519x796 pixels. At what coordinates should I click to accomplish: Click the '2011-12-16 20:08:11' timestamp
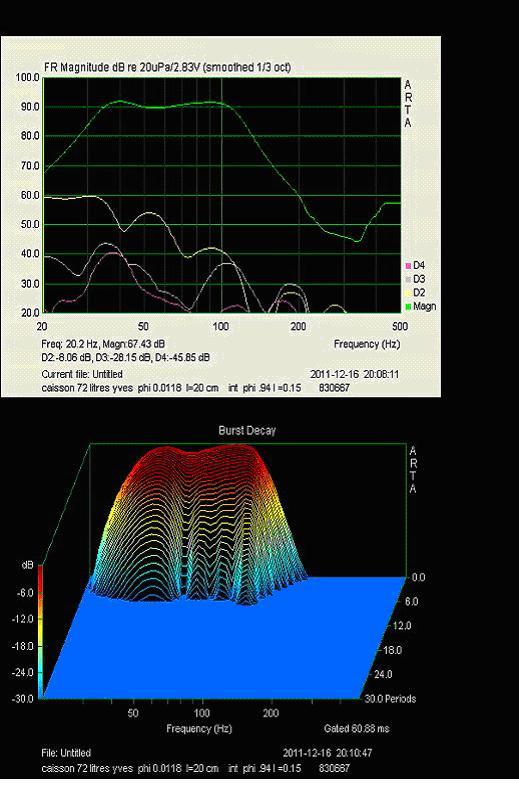pos(354,374)
